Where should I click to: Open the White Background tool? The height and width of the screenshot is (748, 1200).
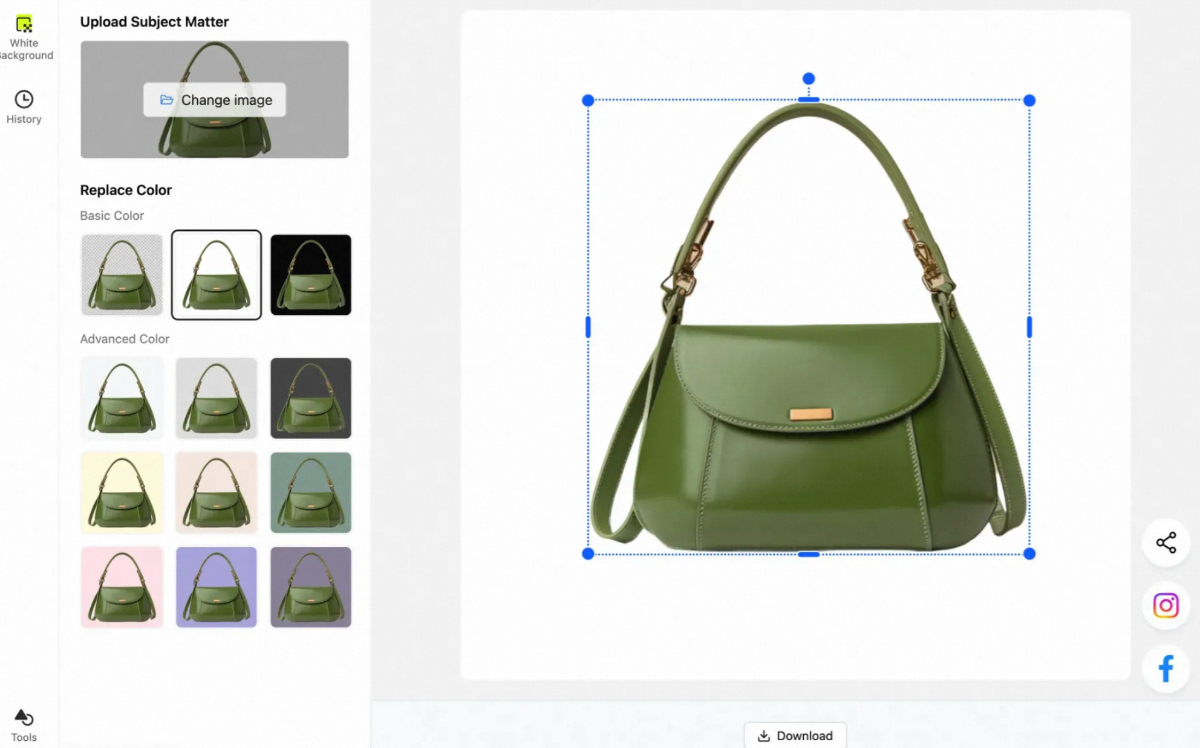click(24, 36)
